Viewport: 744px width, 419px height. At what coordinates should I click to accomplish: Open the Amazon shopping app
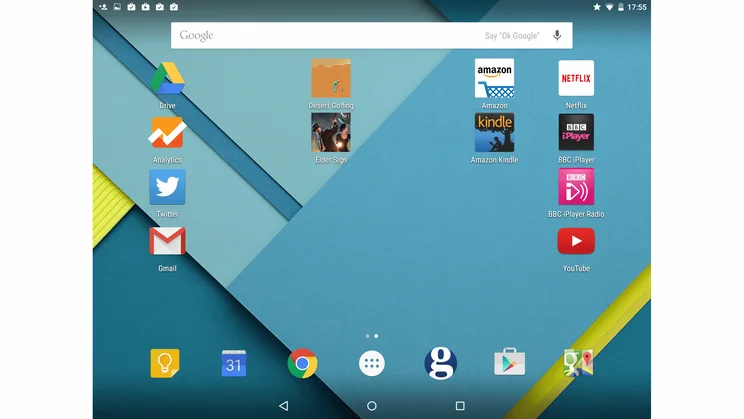tap(494, 78)
